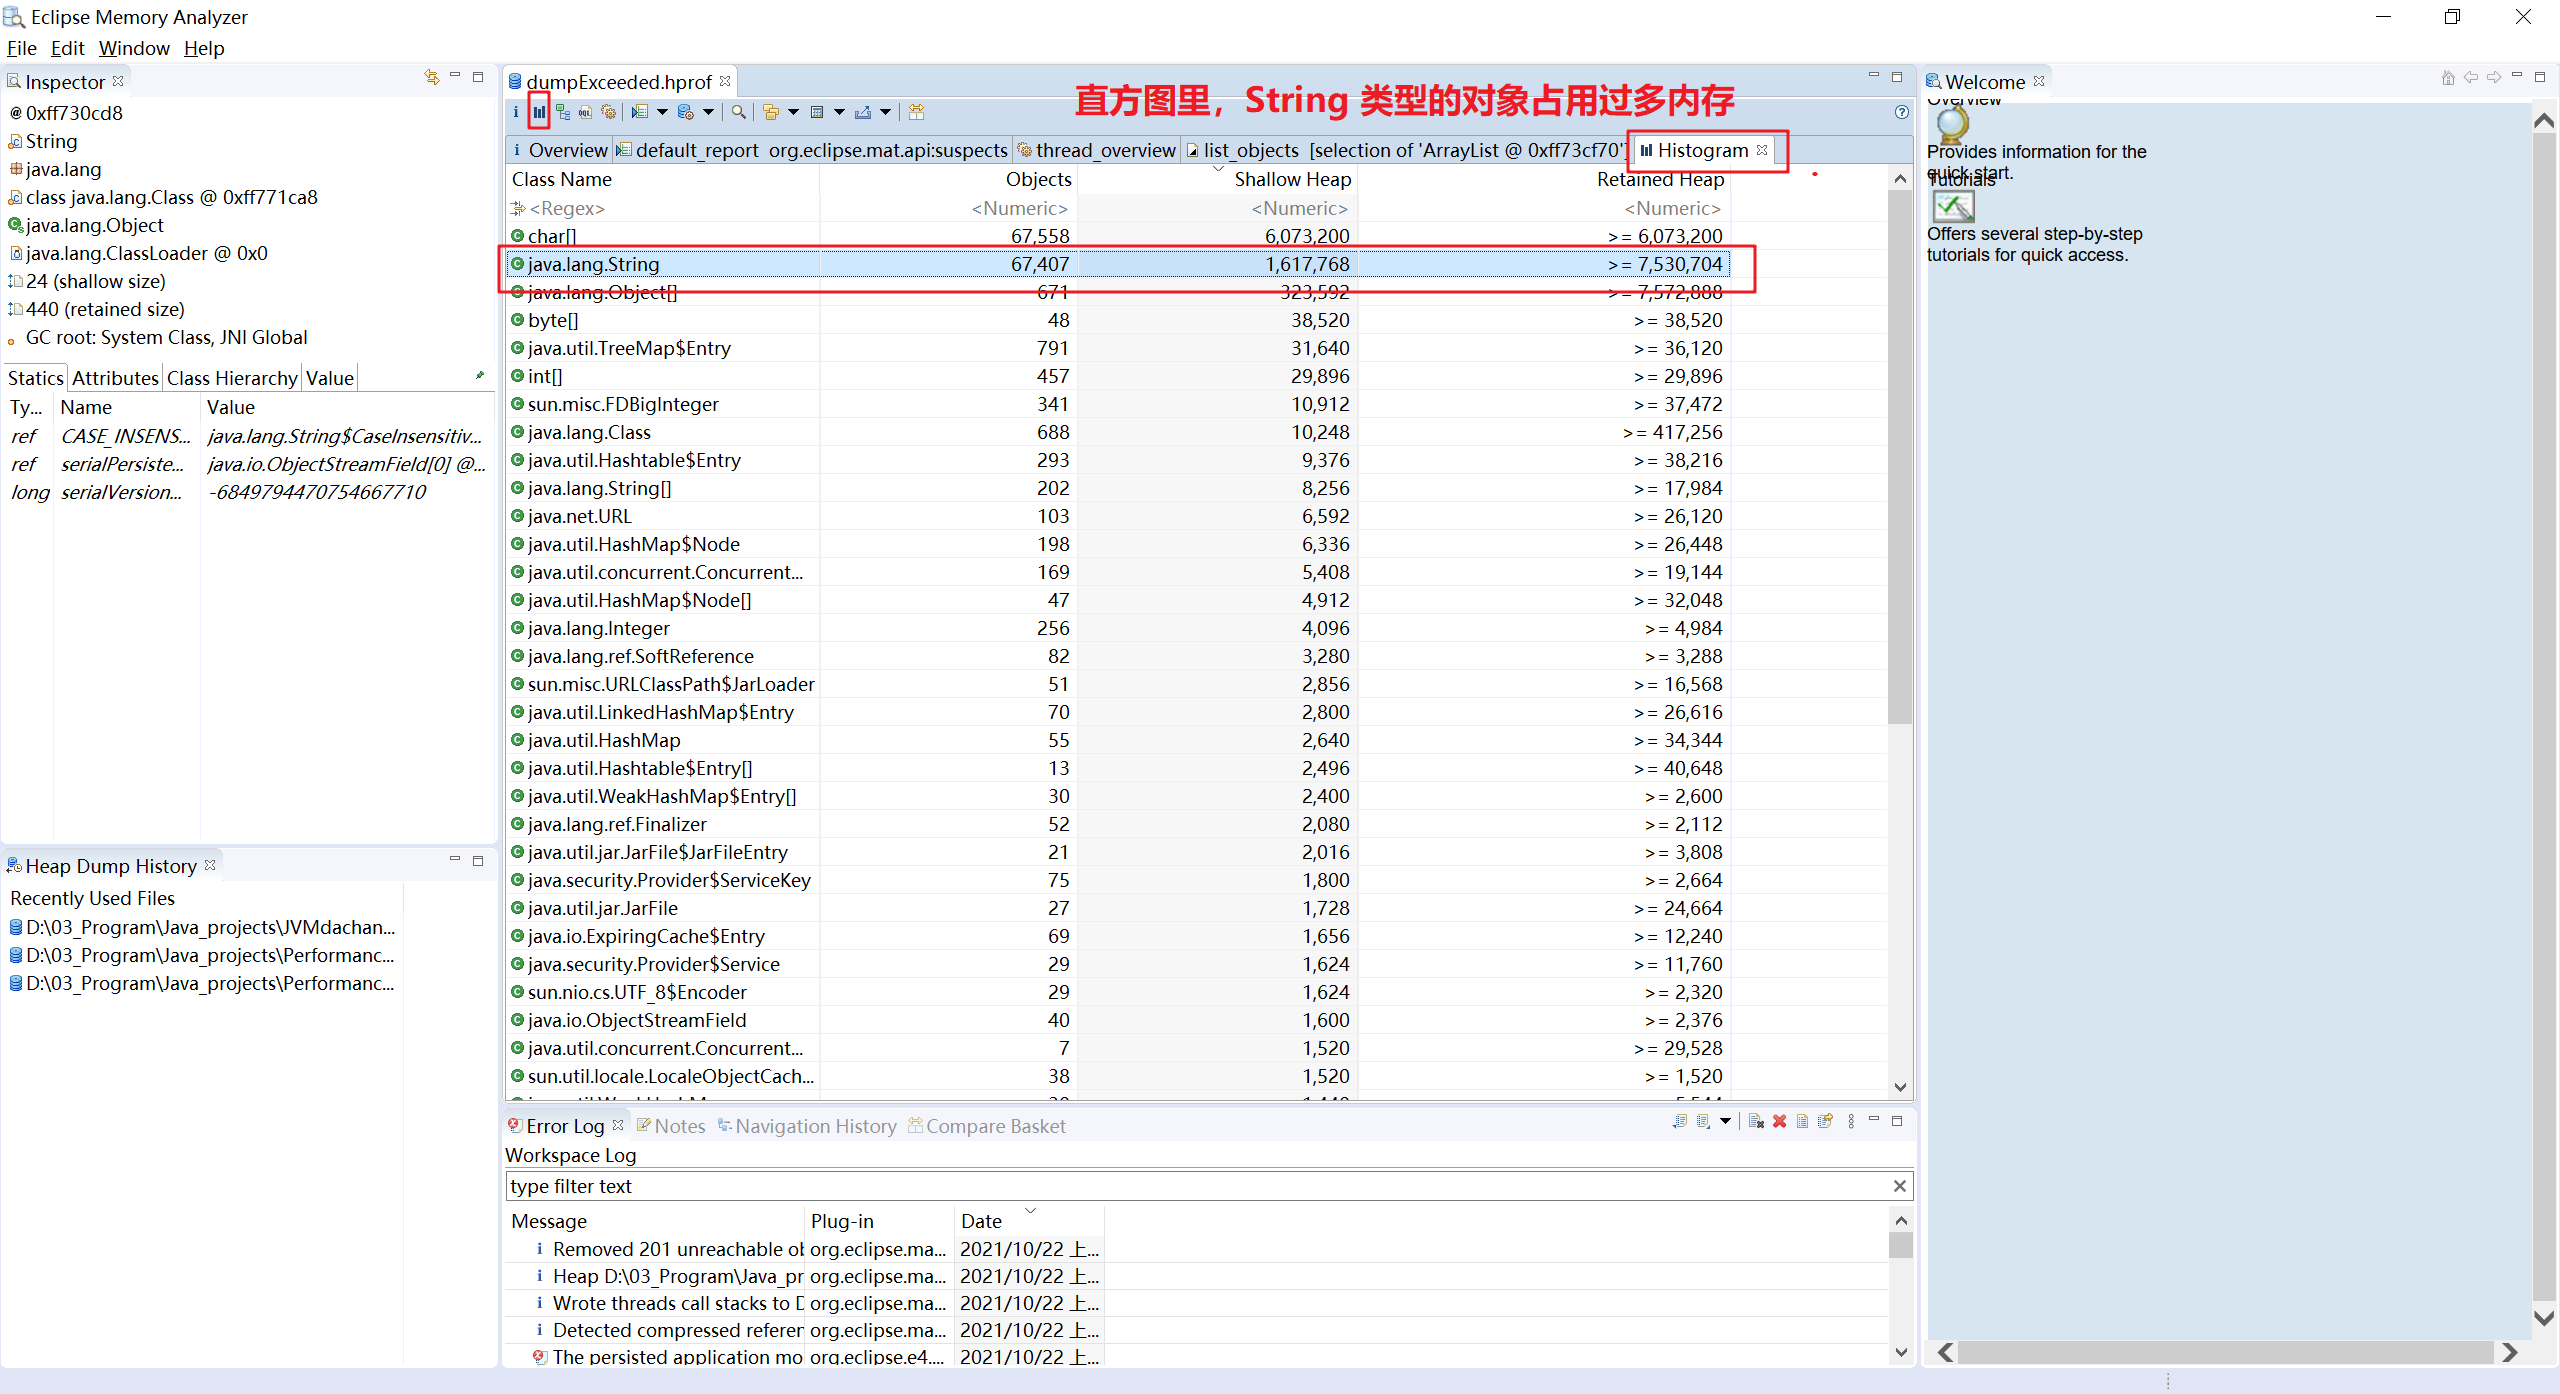Open dropdown arrow next to export icon
Viewport: 2560px width, 1394px height.
(885, 112)
